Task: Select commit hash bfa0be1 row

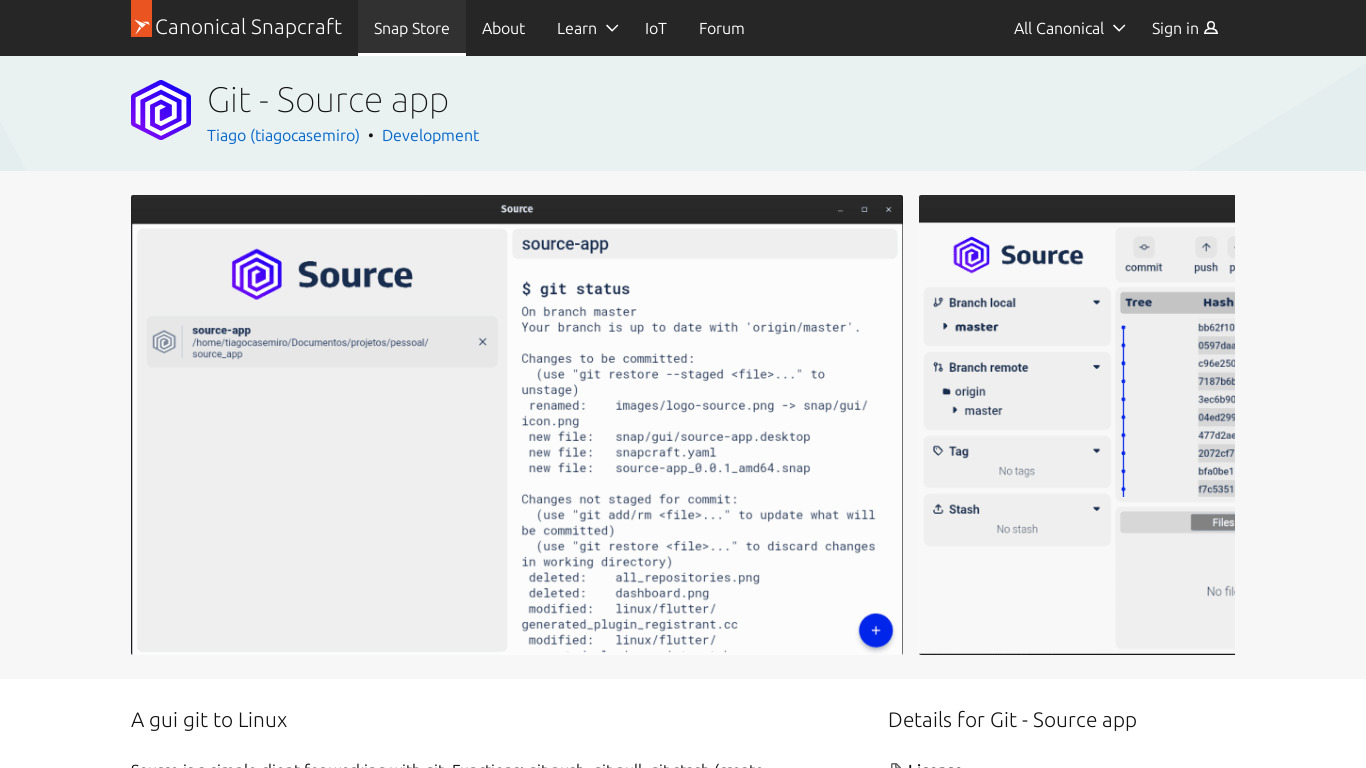Action: click(x=1216, y=472)
